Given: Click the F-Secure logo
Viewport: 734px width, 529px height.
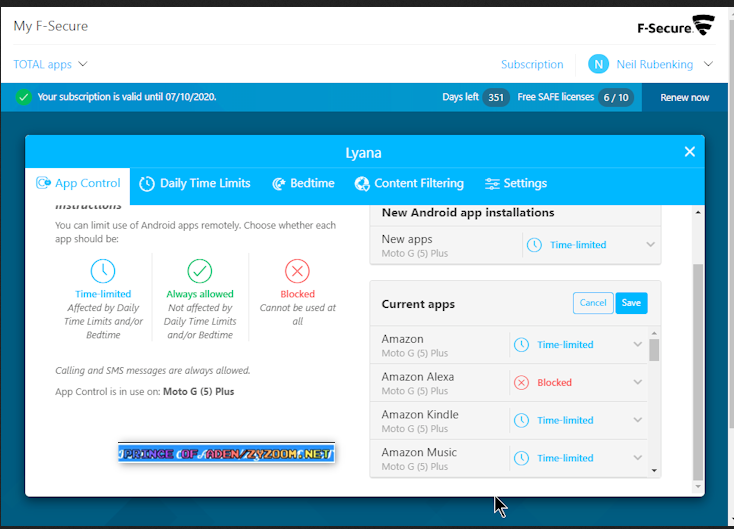Looking at the screenshot, I should pyautogui.click(x=676, y=26).
